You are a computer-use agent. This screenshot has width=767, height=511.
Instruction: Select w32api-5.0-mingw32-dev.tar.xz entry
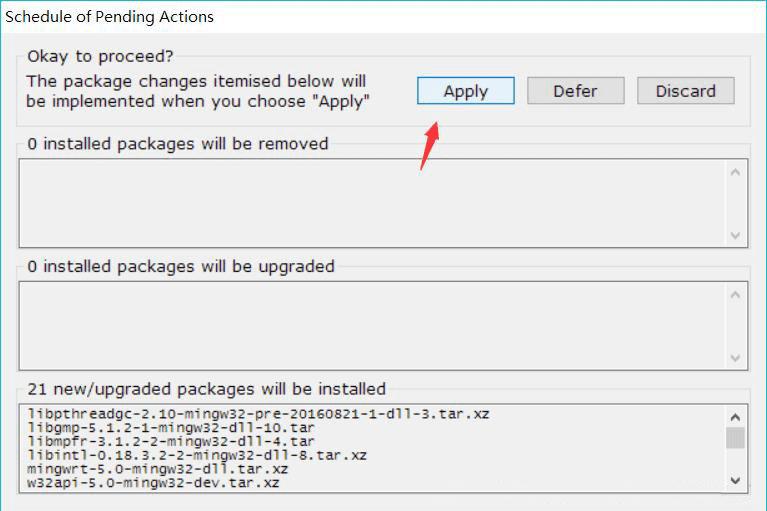(153, 483)
